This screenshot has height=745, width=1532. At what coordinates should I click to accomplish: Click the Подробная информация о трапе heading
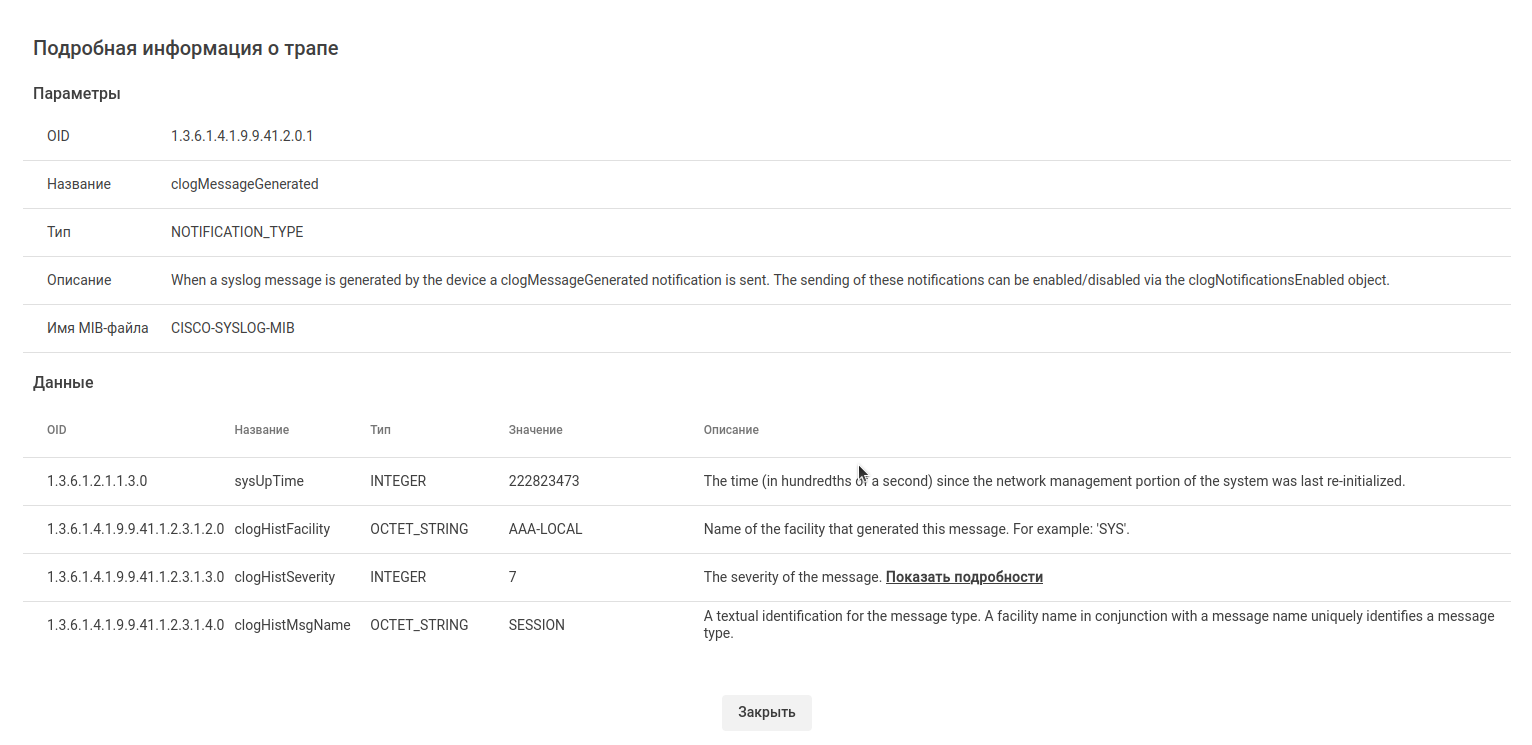tap(186, 48)
